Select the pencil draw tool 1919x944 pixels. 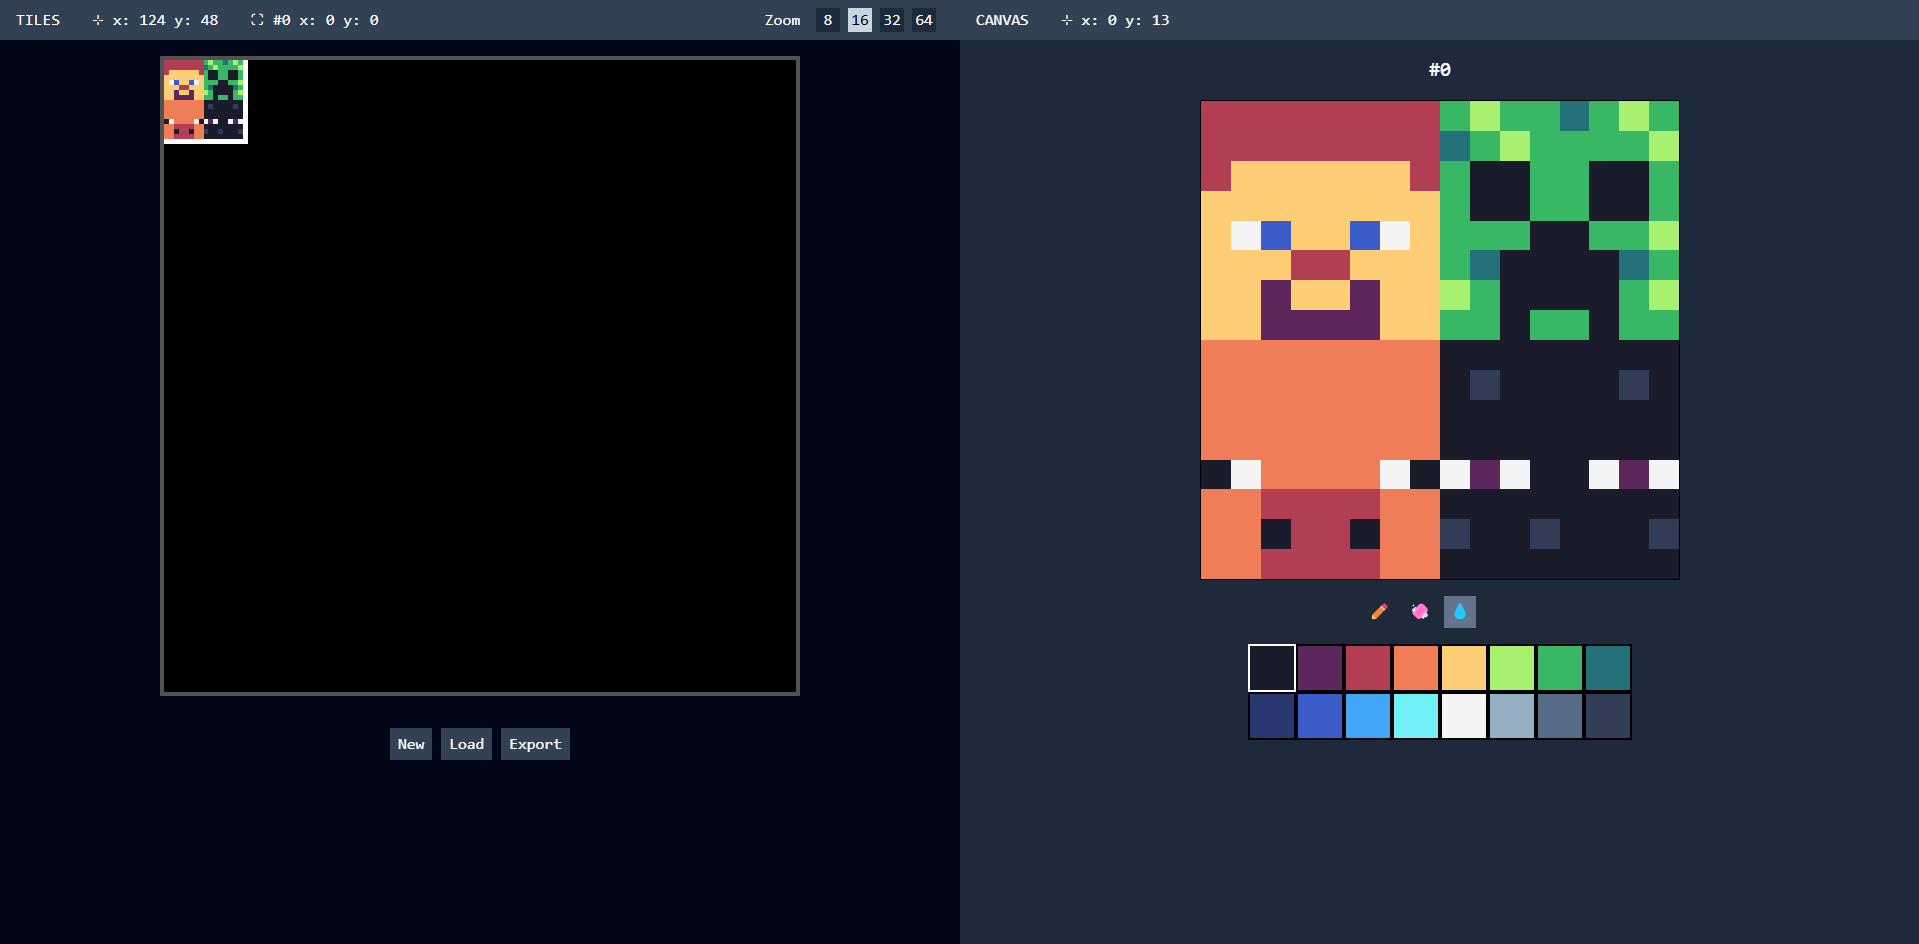click(1380, 612)
